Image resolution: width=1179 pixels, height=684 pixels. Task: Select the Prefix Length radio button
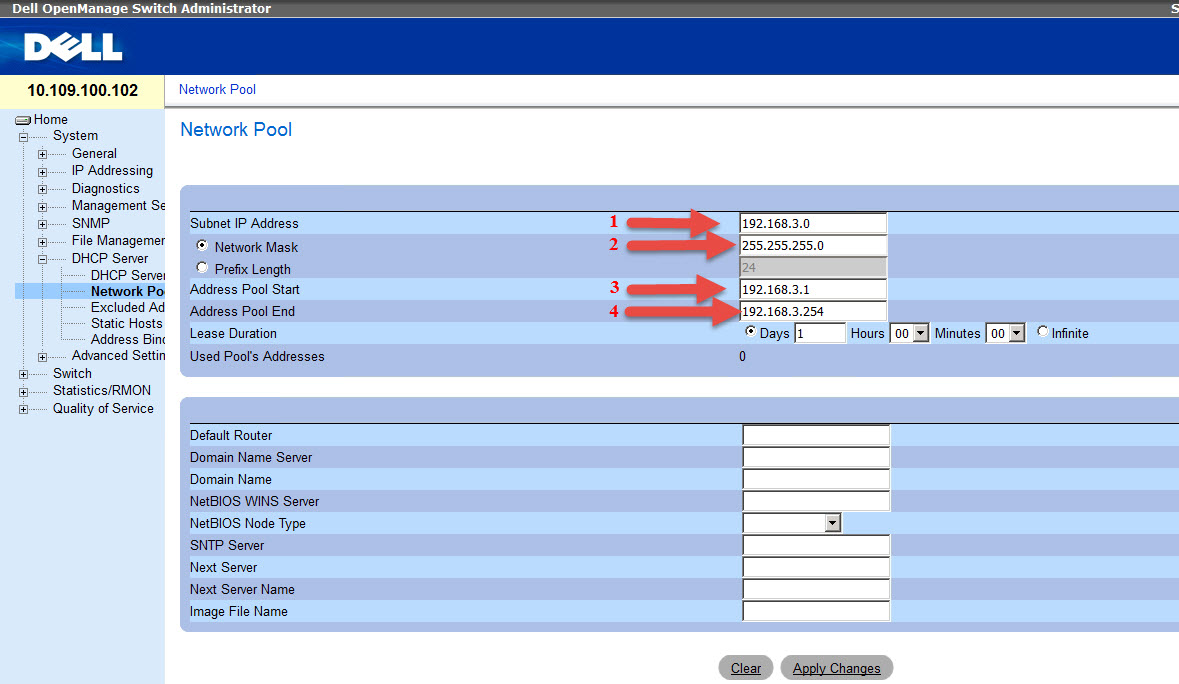(202, 268)
